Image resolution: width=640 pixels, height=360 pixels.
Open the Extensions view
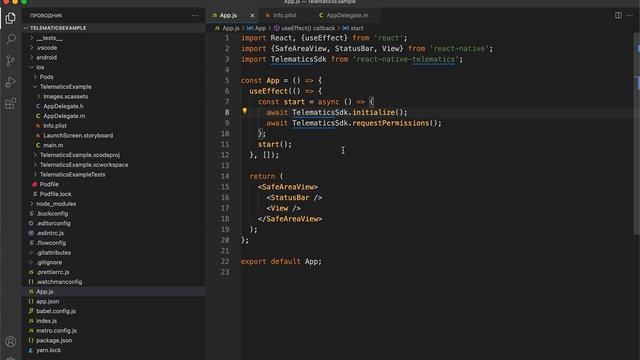[x=11, y=103]
